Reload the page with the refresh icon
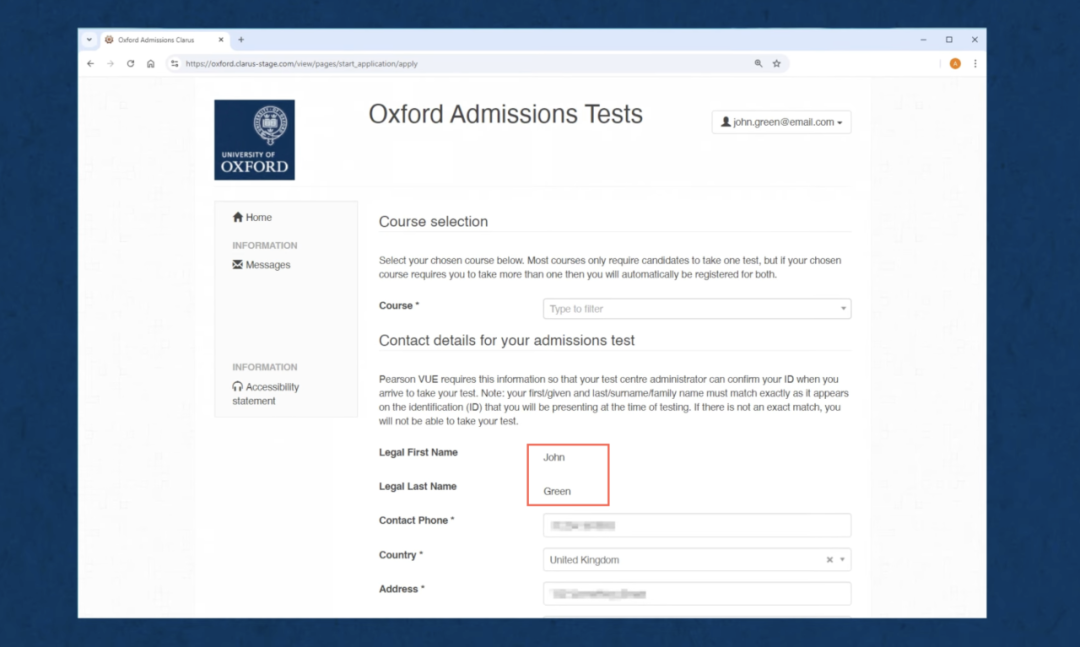The height and width of the screenshot is (647, 1080). [x=130, y=63]
